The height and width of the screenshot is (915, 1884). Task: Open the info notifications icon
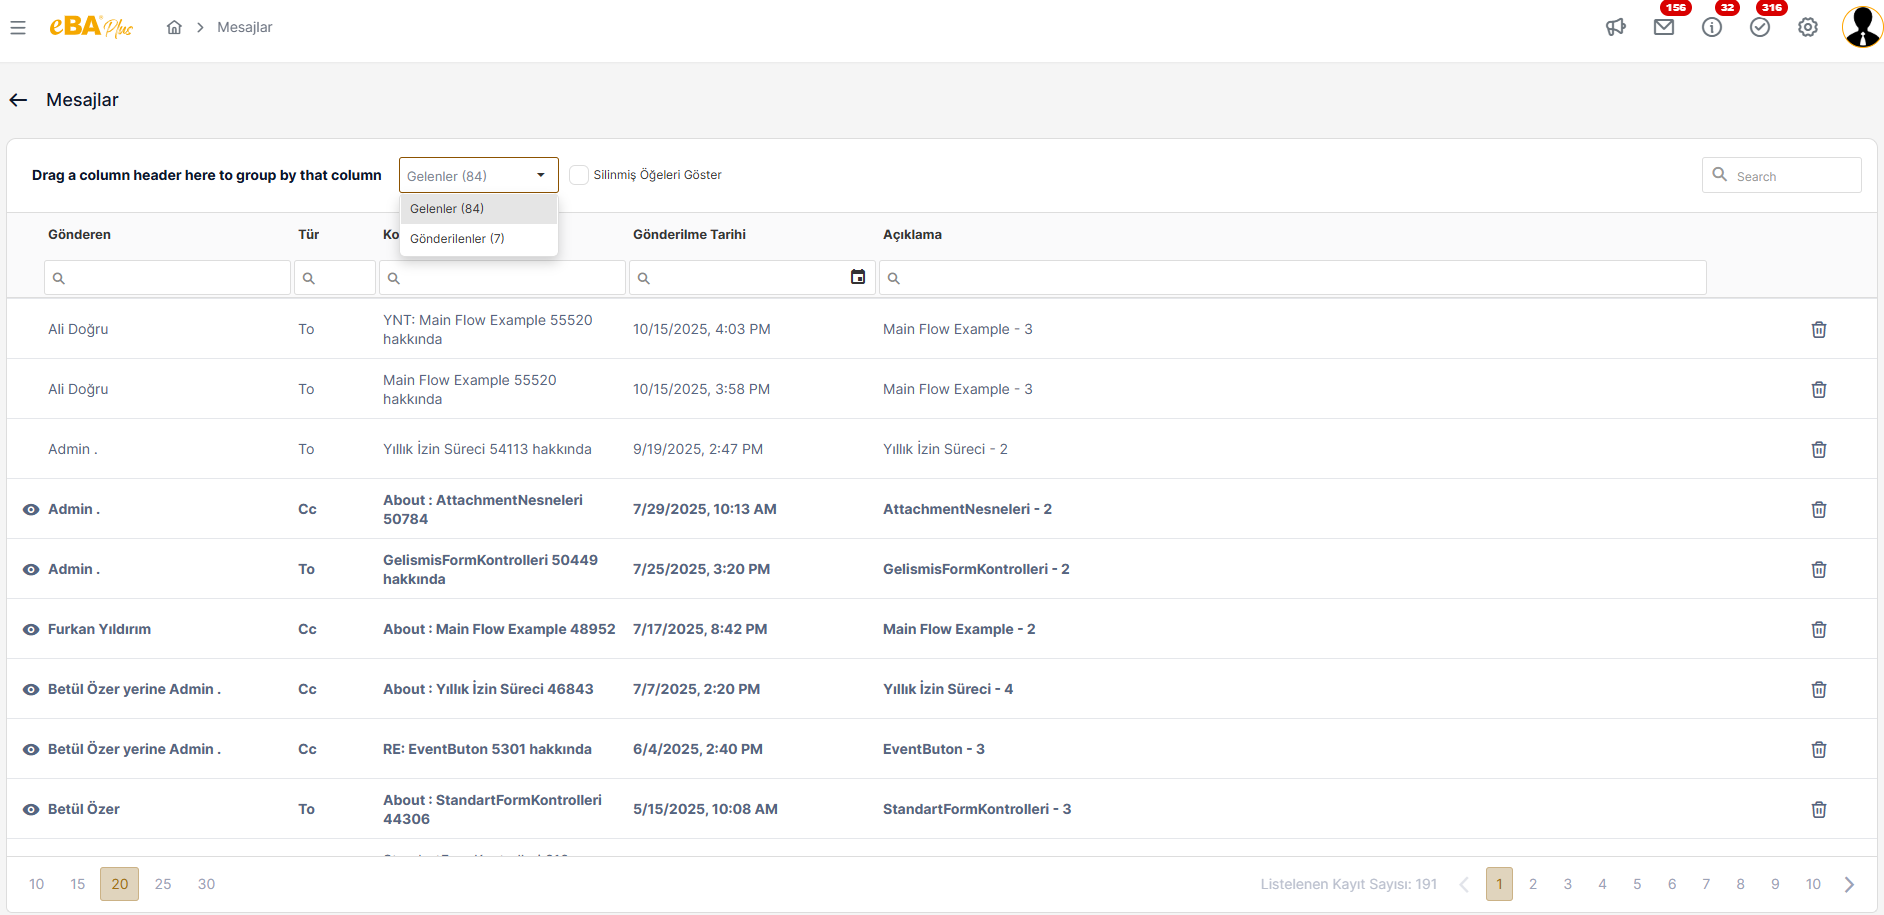click(x=1712, y=28)
